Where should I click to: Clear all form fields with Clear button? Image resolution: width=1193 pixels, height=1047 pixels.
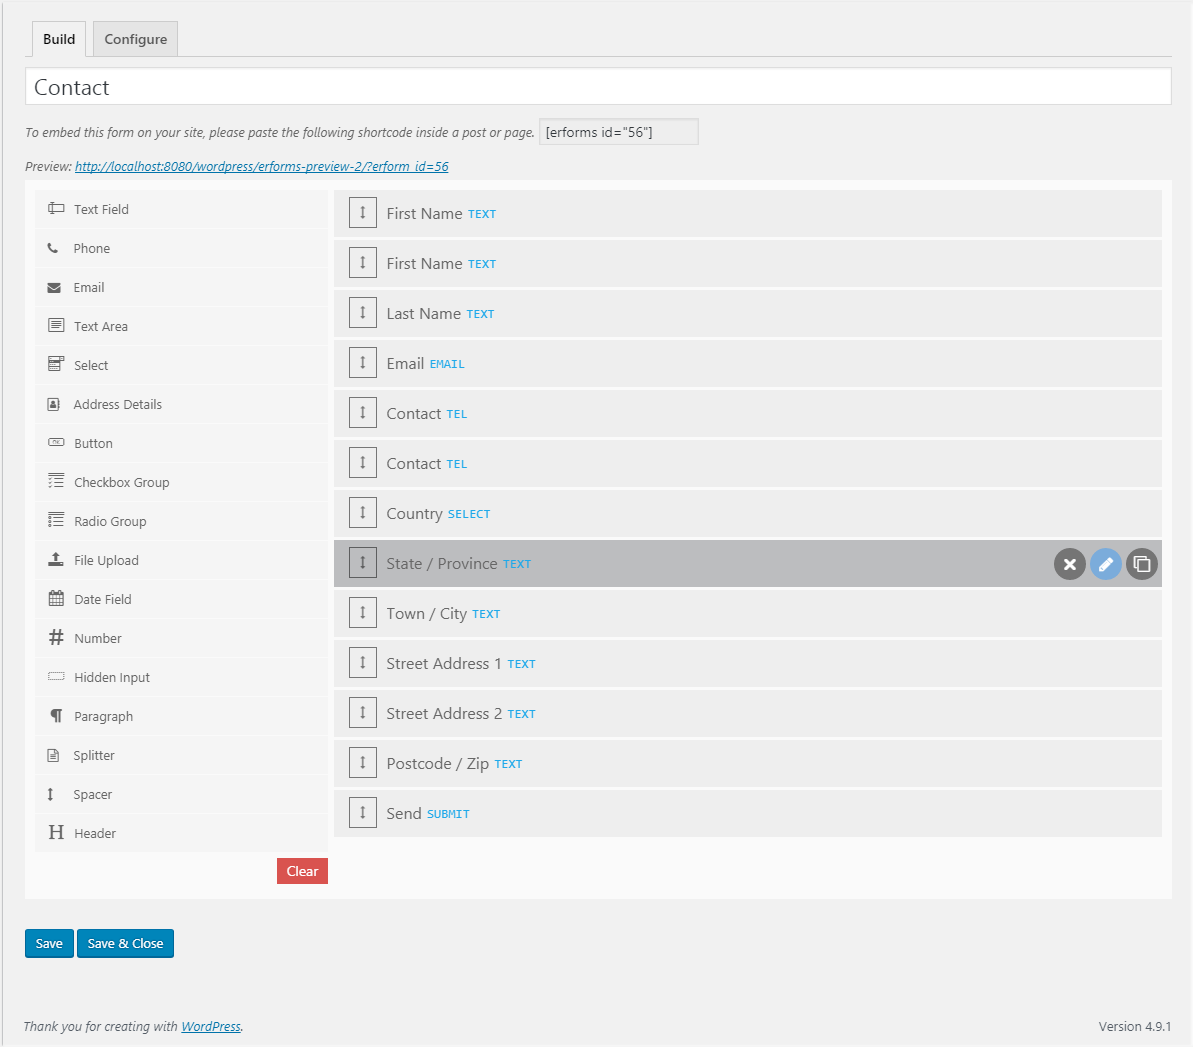click(302, 871)
